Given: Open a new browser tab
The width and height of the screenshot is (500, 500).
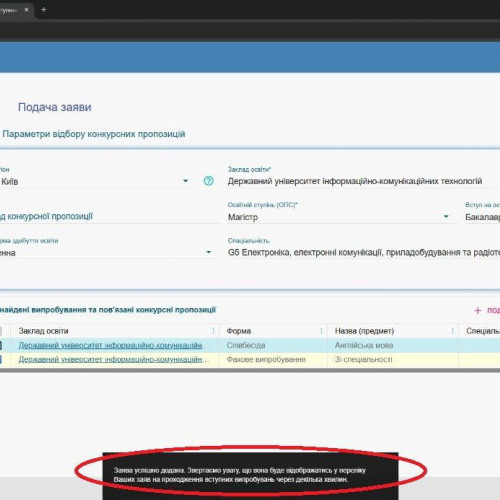Looking at the screenshot, I should click(43, 10).
